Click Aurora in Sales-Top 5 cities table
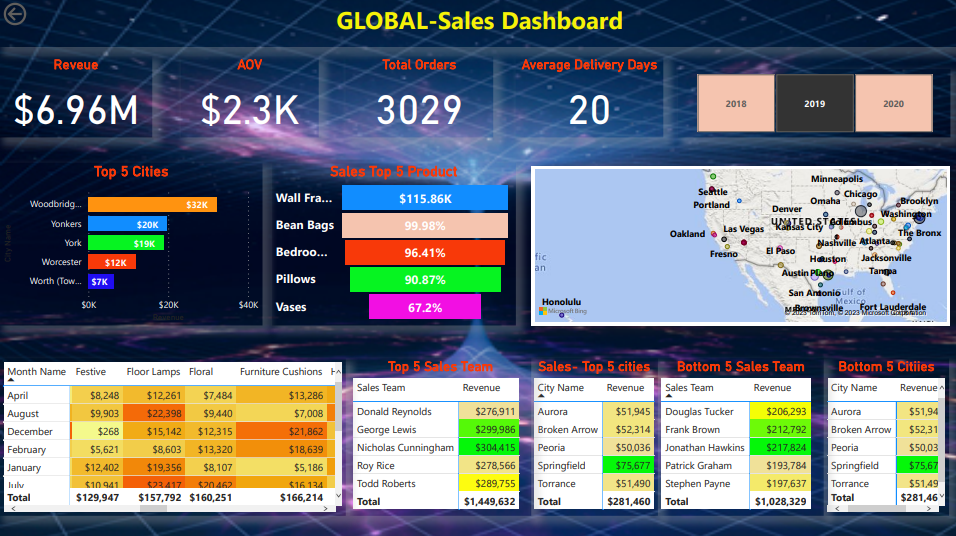 [552, 412]
